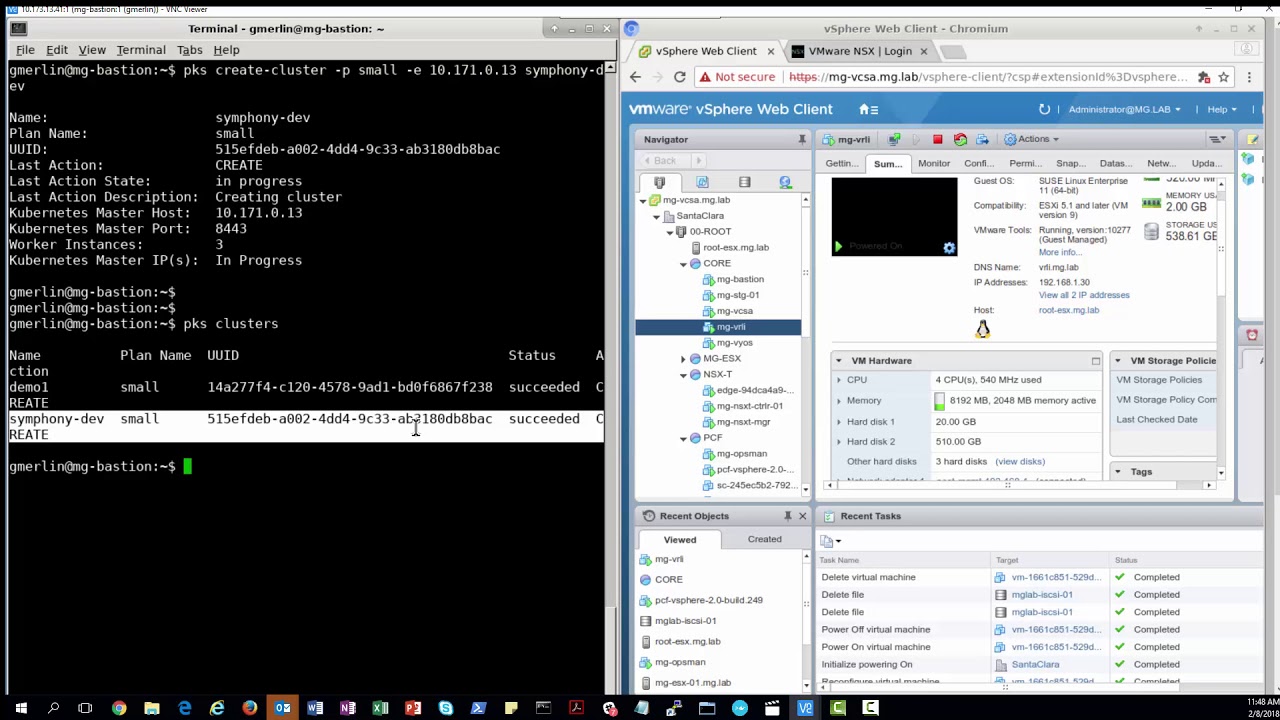Screen dimensions: 1280x720
Task: Collapse the VM Hardware panel
Action: click(x=838, y=360)
